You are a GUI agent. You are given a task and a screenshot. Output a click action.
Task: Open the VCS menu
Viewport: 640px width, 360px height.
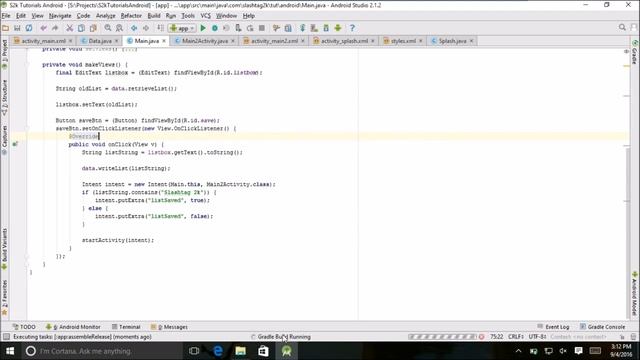tap(206, 16)
